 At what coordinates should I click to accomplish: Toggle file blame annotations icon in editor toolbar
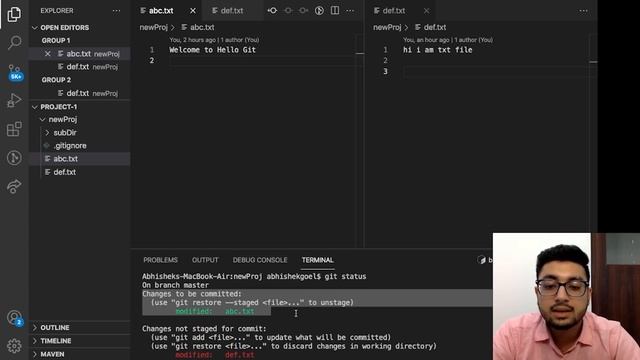[319, 11]
